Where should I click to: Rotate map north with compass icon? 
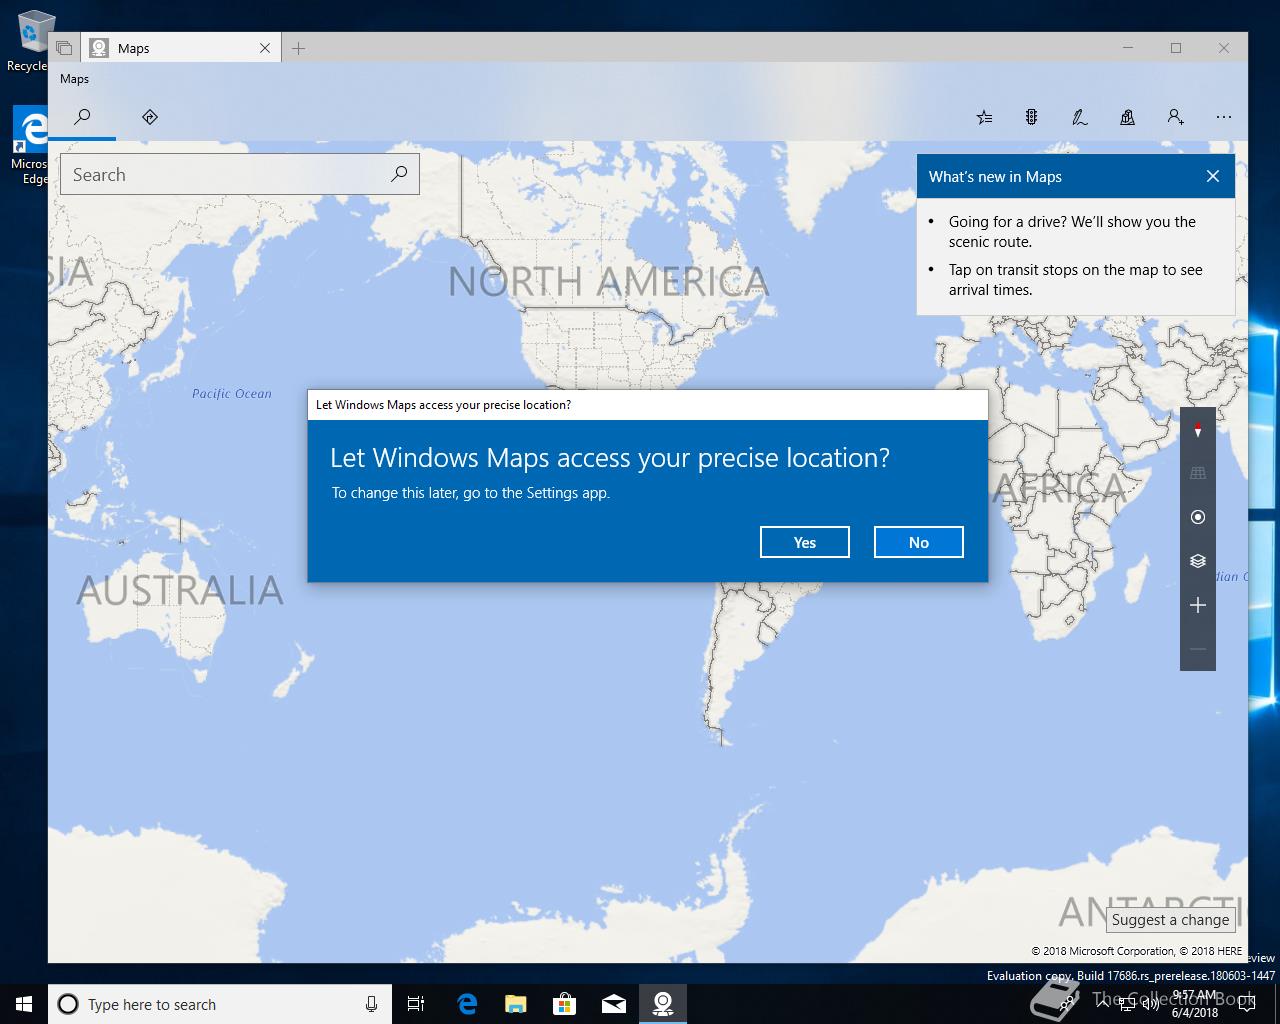pyautogui.click(x=1198, y=429)
